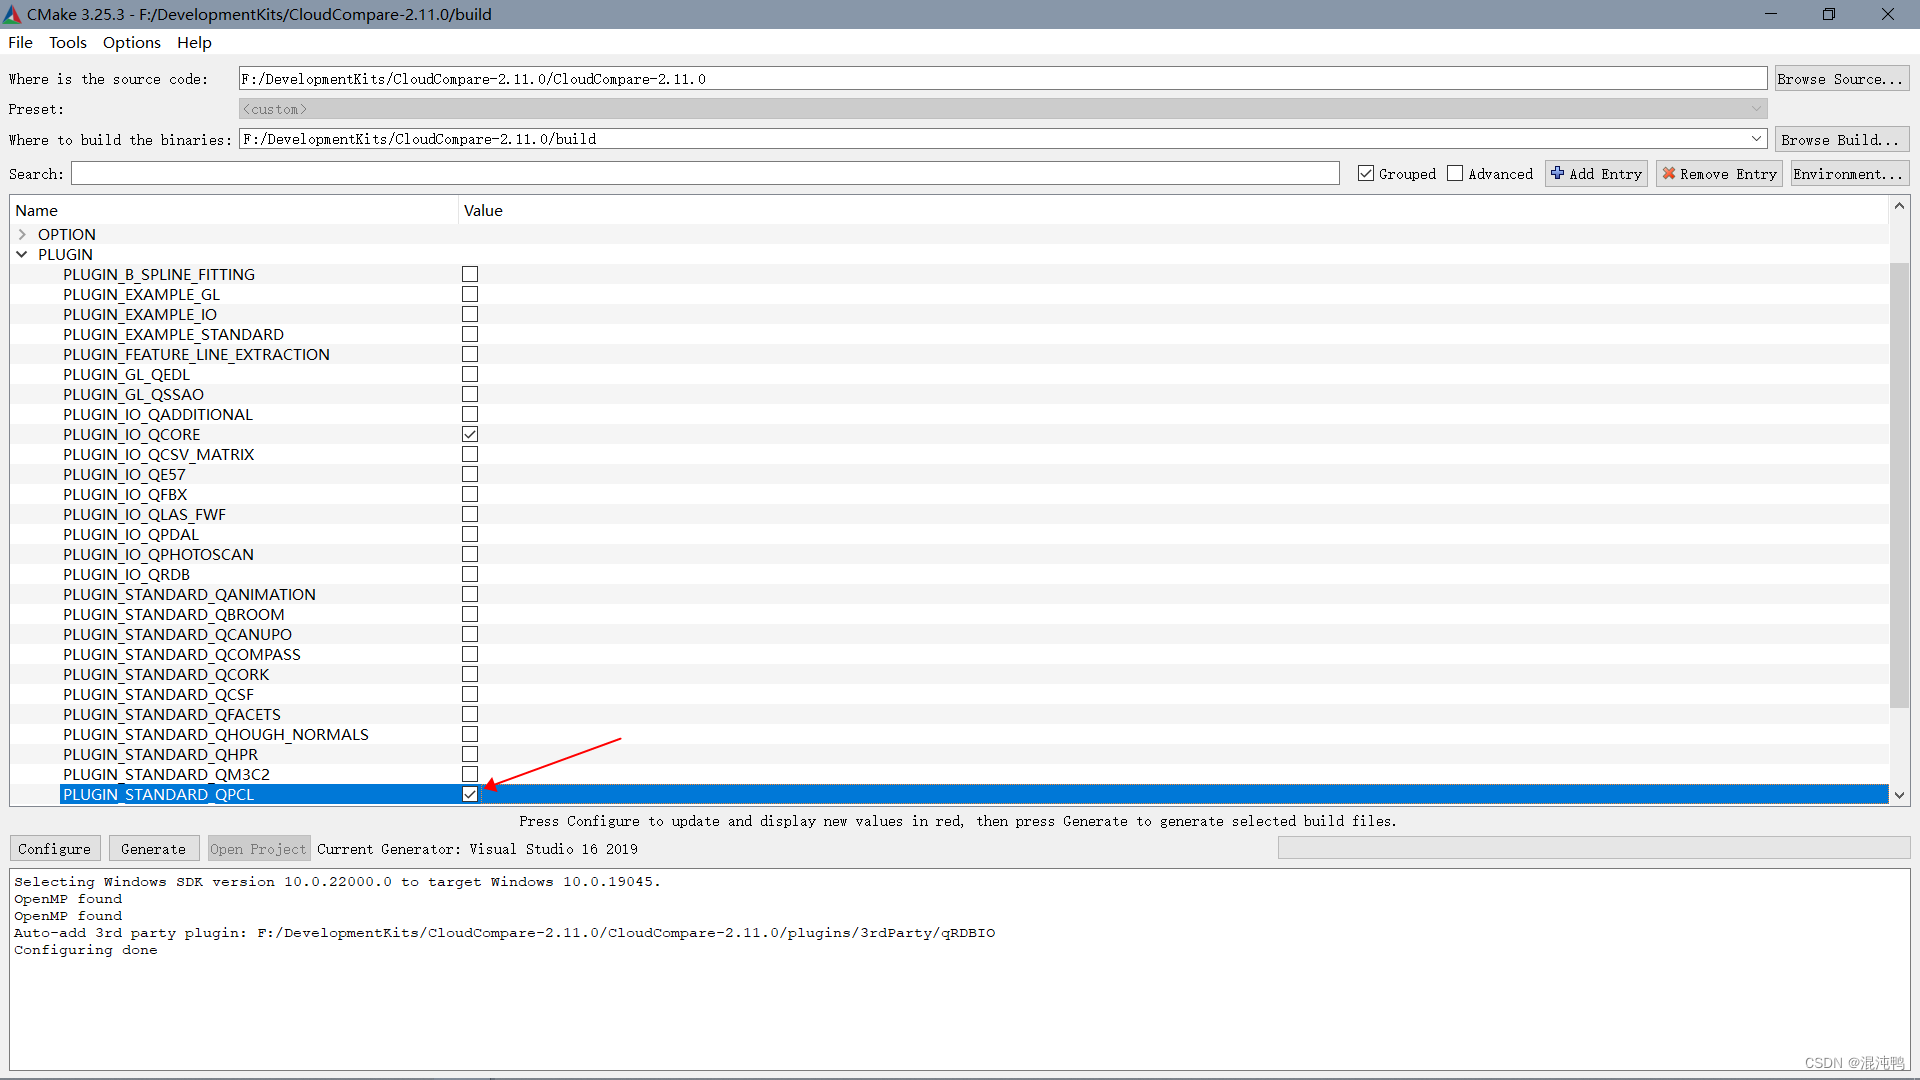Expand the OPTION group
Viewport: 1920px width, 1080px height.
tap(22, 234)
